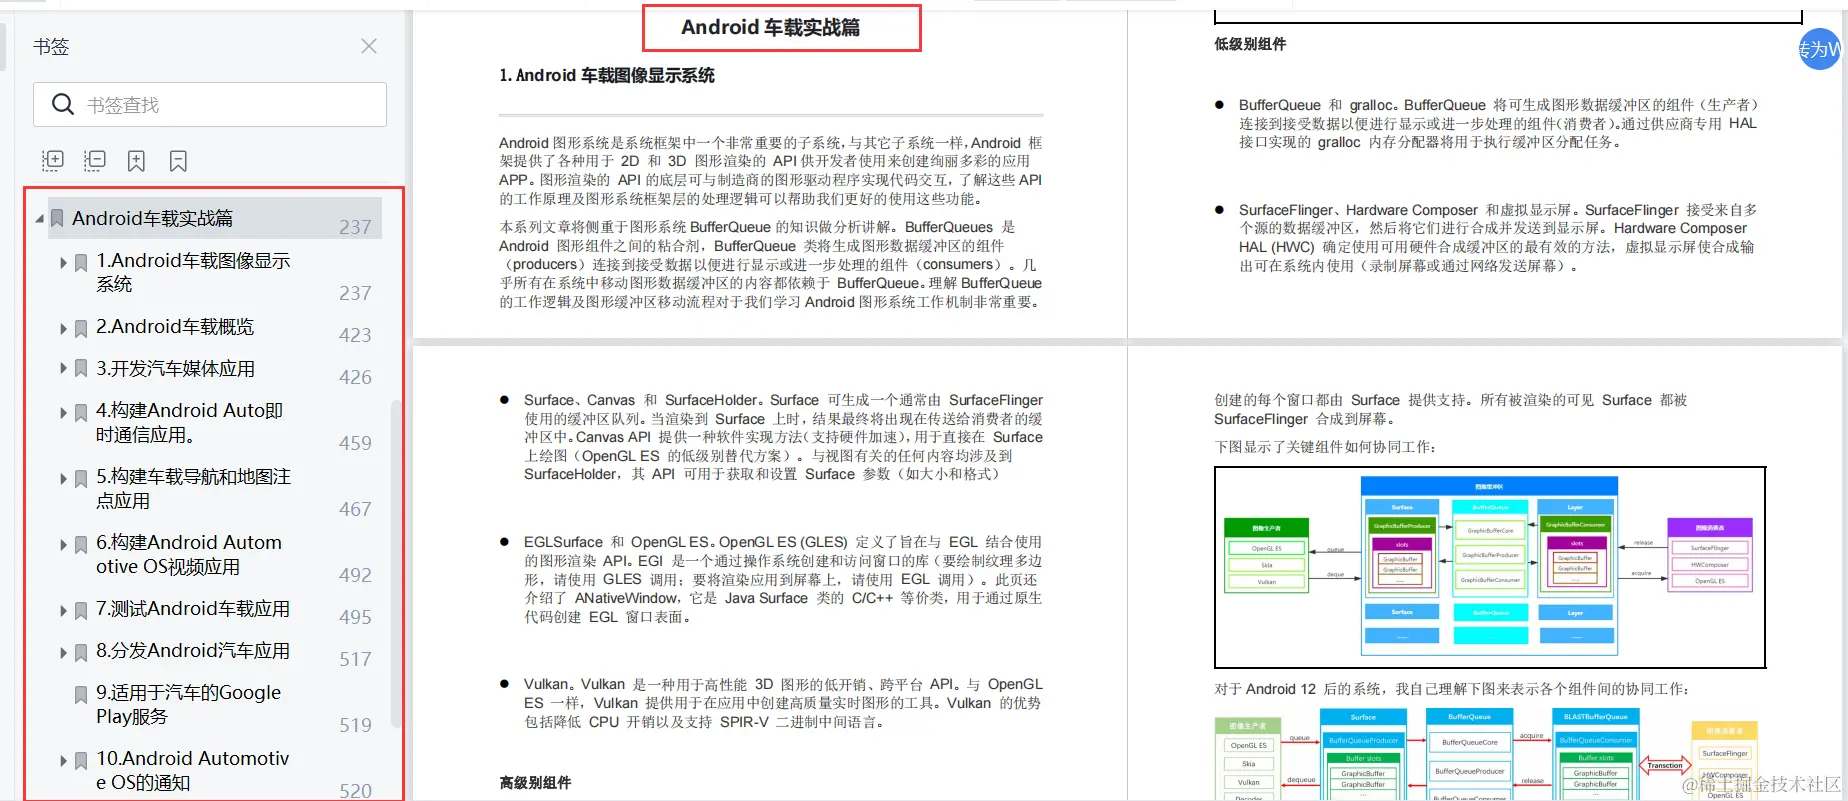Click the 书签查找 bookmark search field
Viewport: 1848px width, 801px height.
point(210,105)
